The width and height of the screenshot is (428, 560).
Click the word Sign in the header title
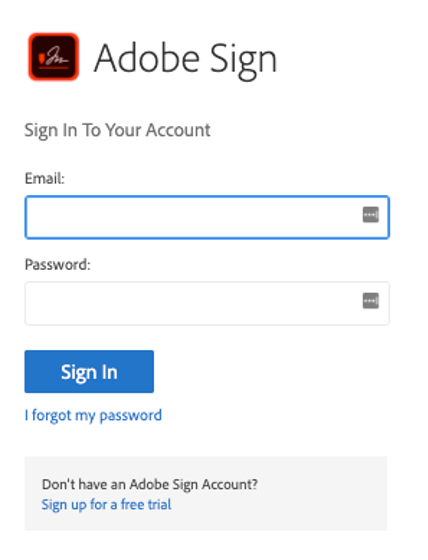pyautogui.click(x=243, y=61)
